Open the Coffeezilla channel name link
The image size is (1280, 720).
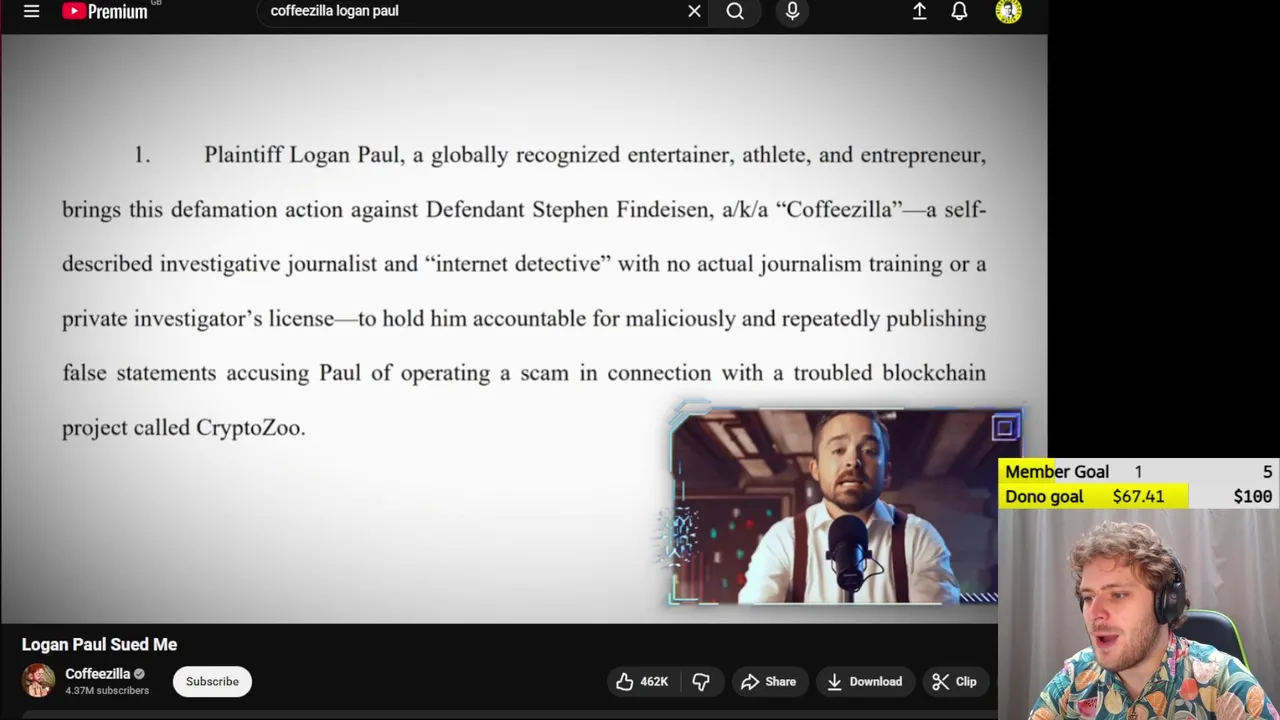(97, 674)
